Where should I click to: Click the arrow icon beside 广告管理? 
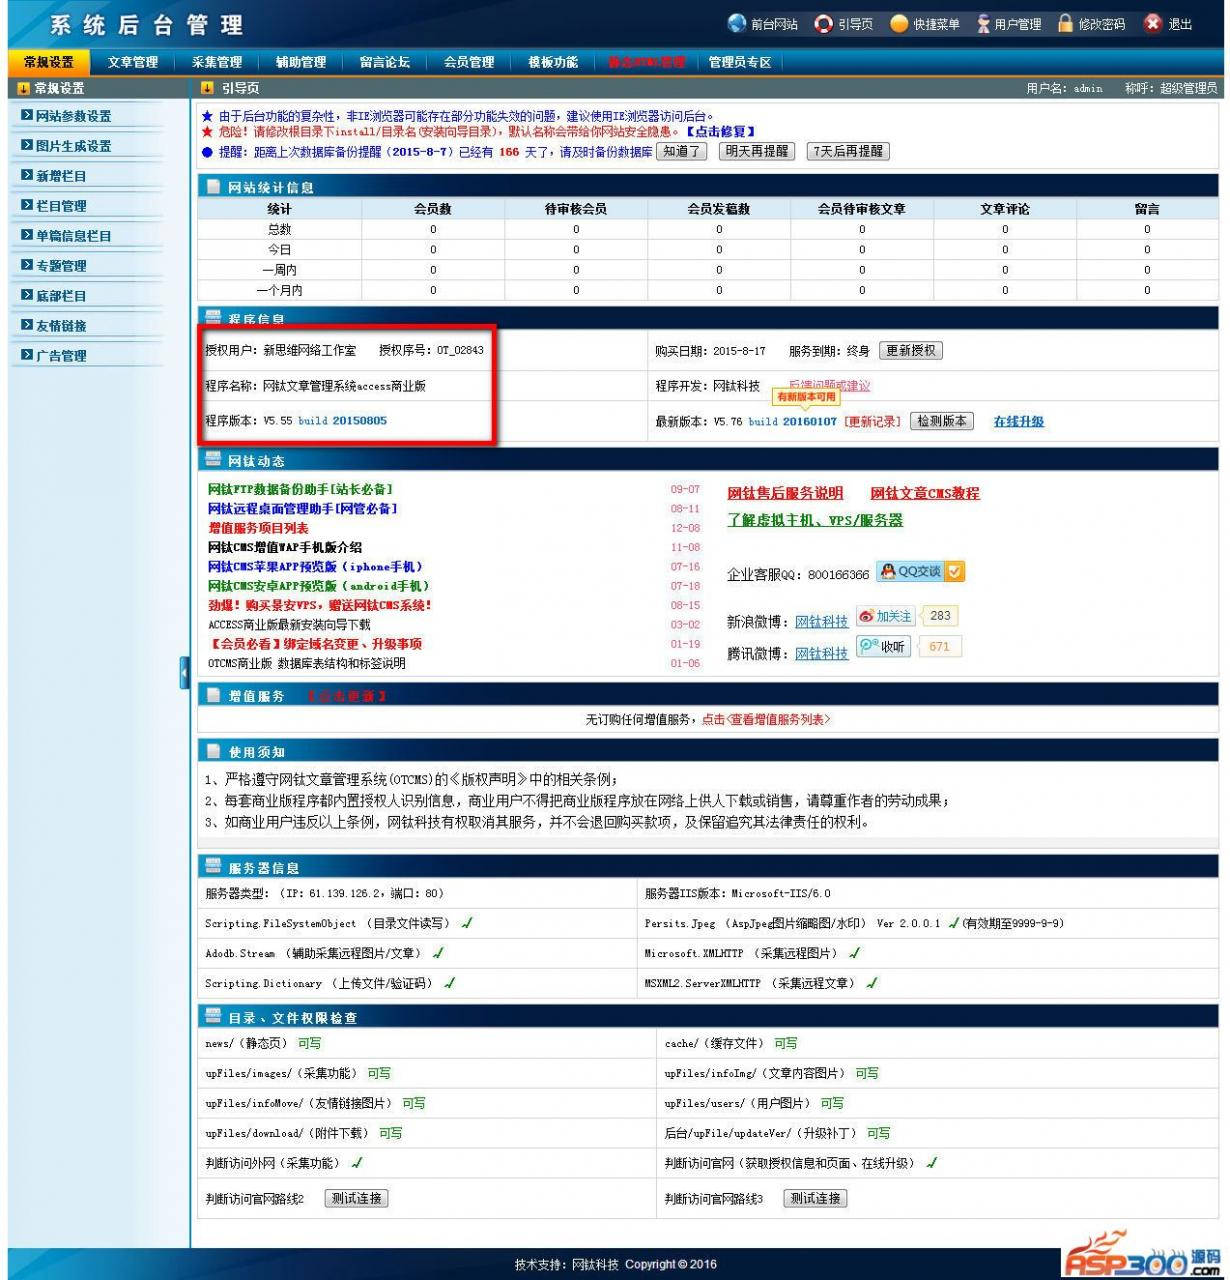coord(27,356)
